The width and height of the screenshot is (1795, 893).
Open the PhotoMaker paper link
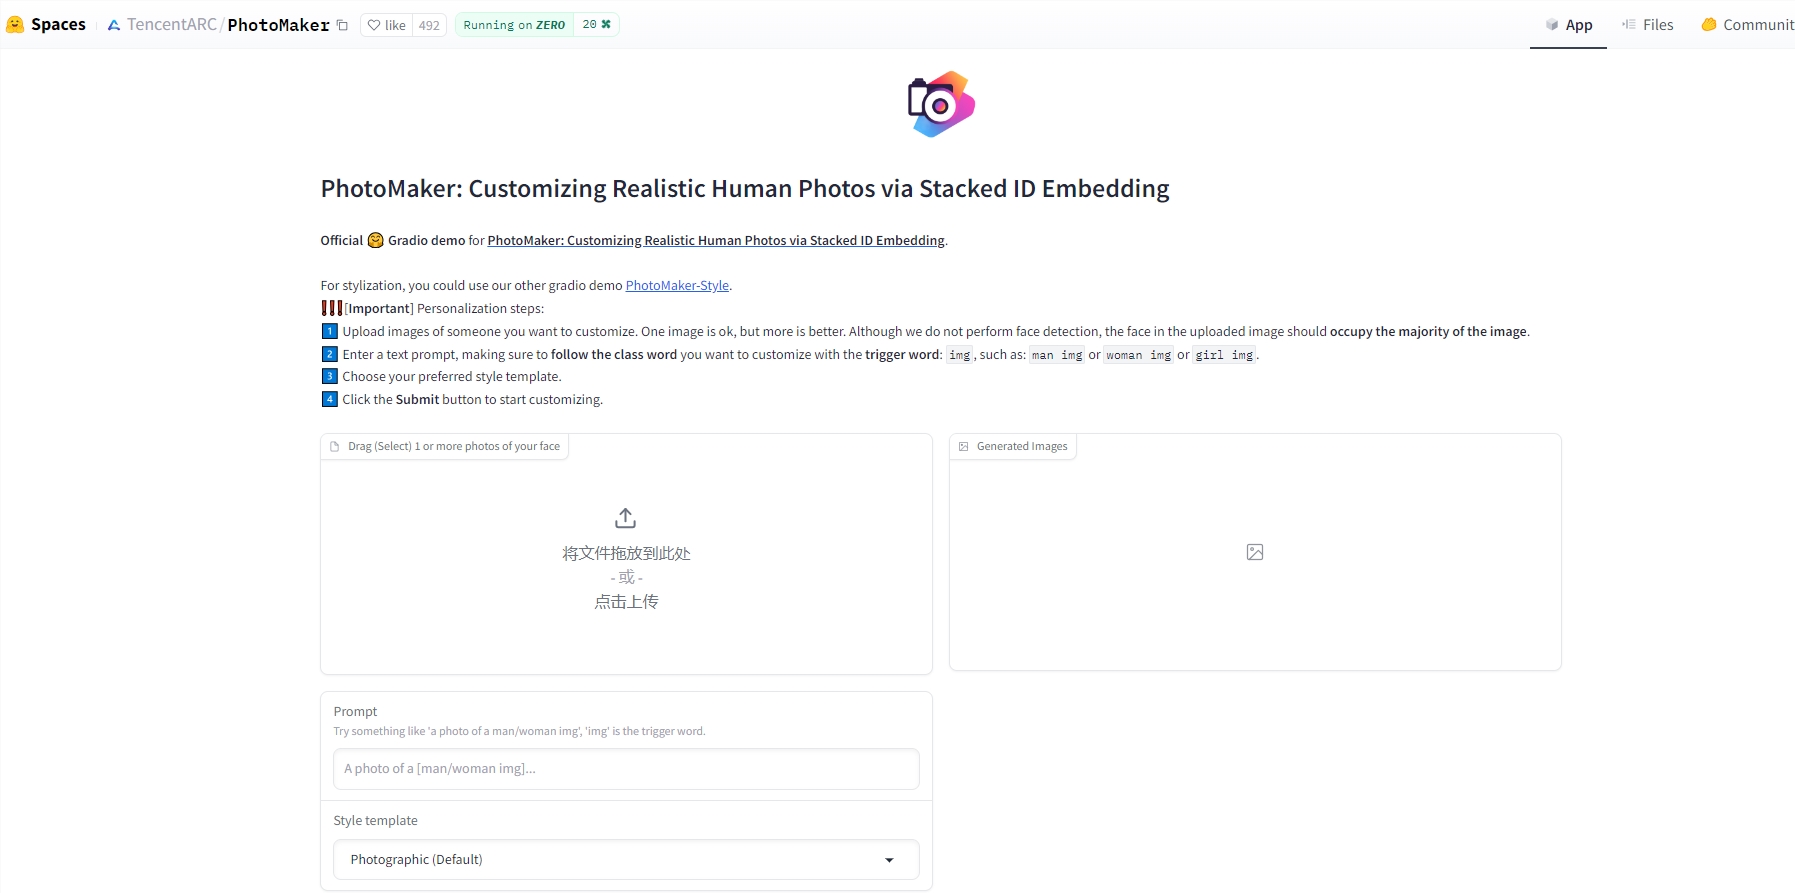(x=715, y=240)
